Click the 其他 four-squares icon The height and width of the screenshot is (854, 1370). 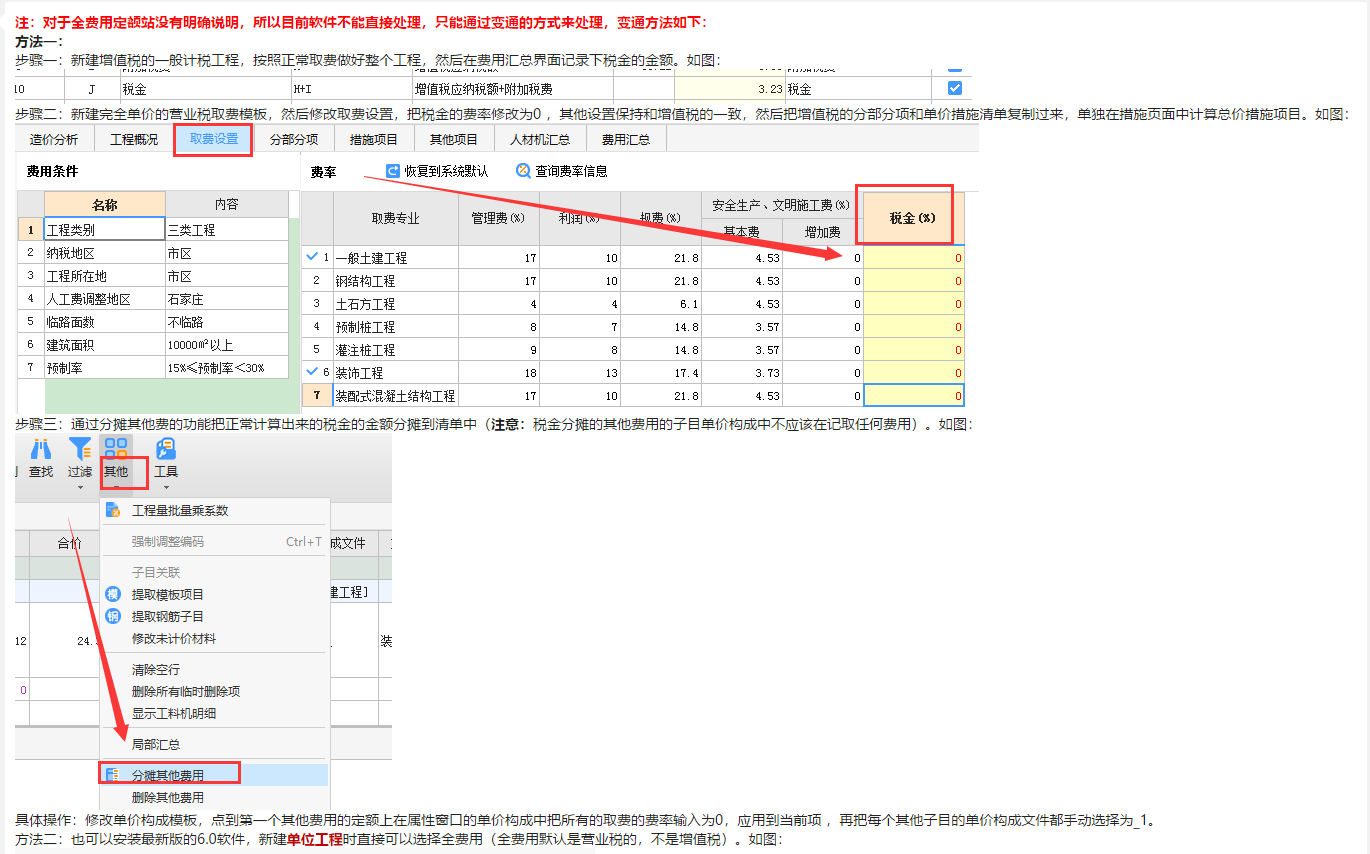pyautogui.click(x=116, y=449)
